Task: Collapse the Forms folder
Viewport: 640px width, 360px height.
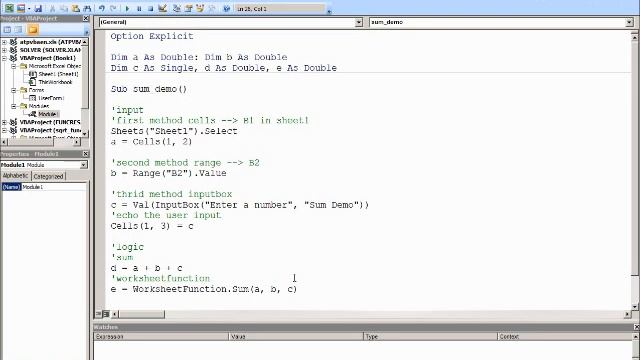Action: 13,90
